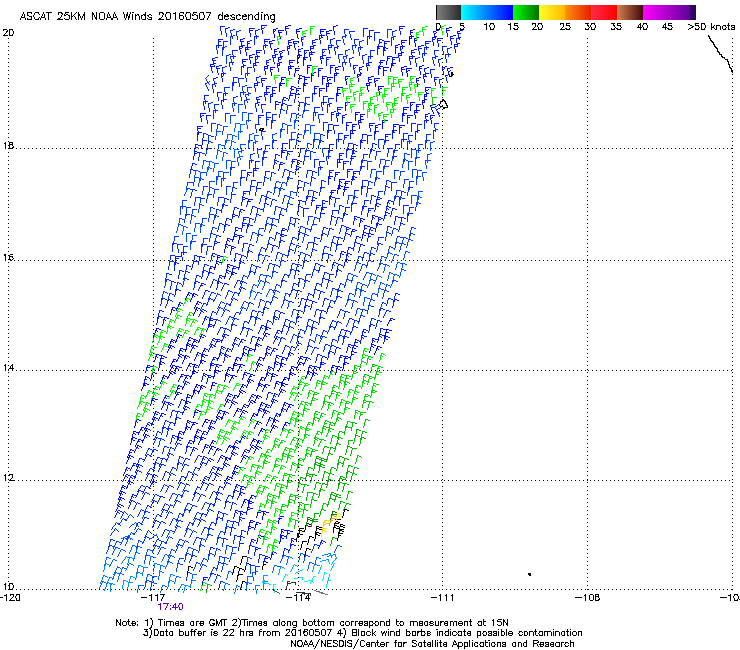Click the longitude axis label '-114'
The width and height of the screenshot is (740, 650).
pos(299,598)
